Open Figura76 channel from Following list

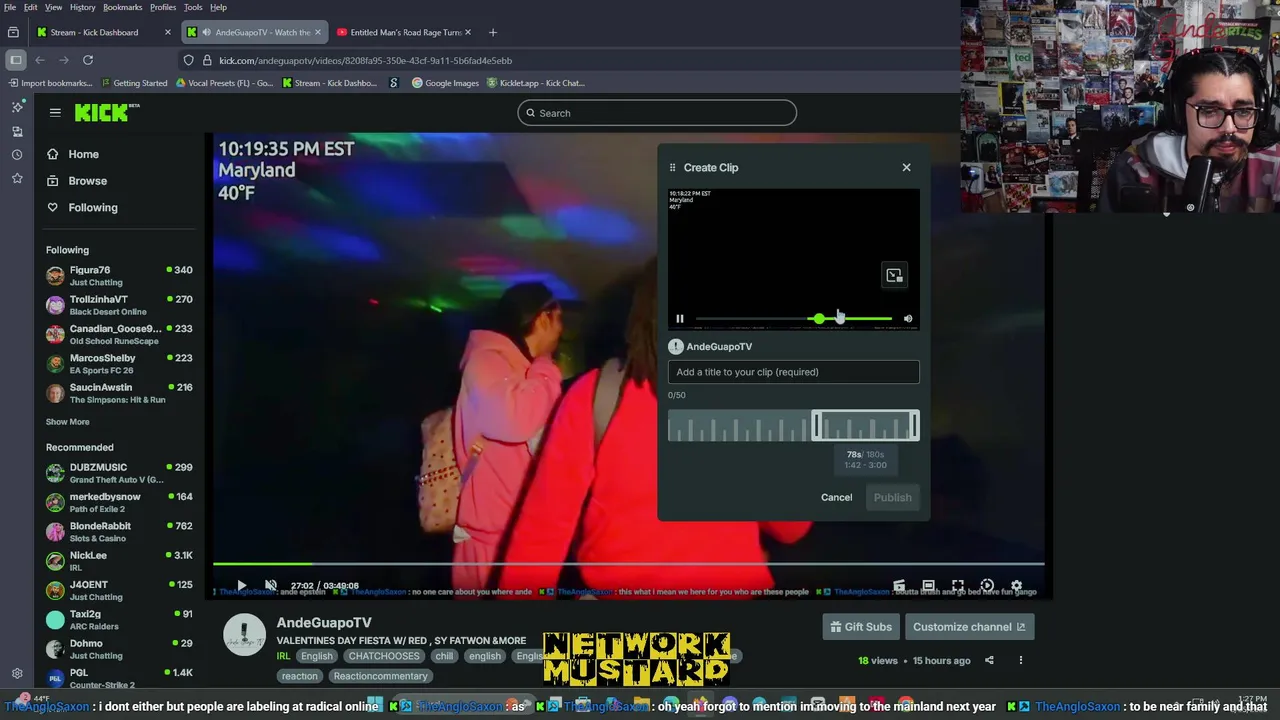coord(119,276)
